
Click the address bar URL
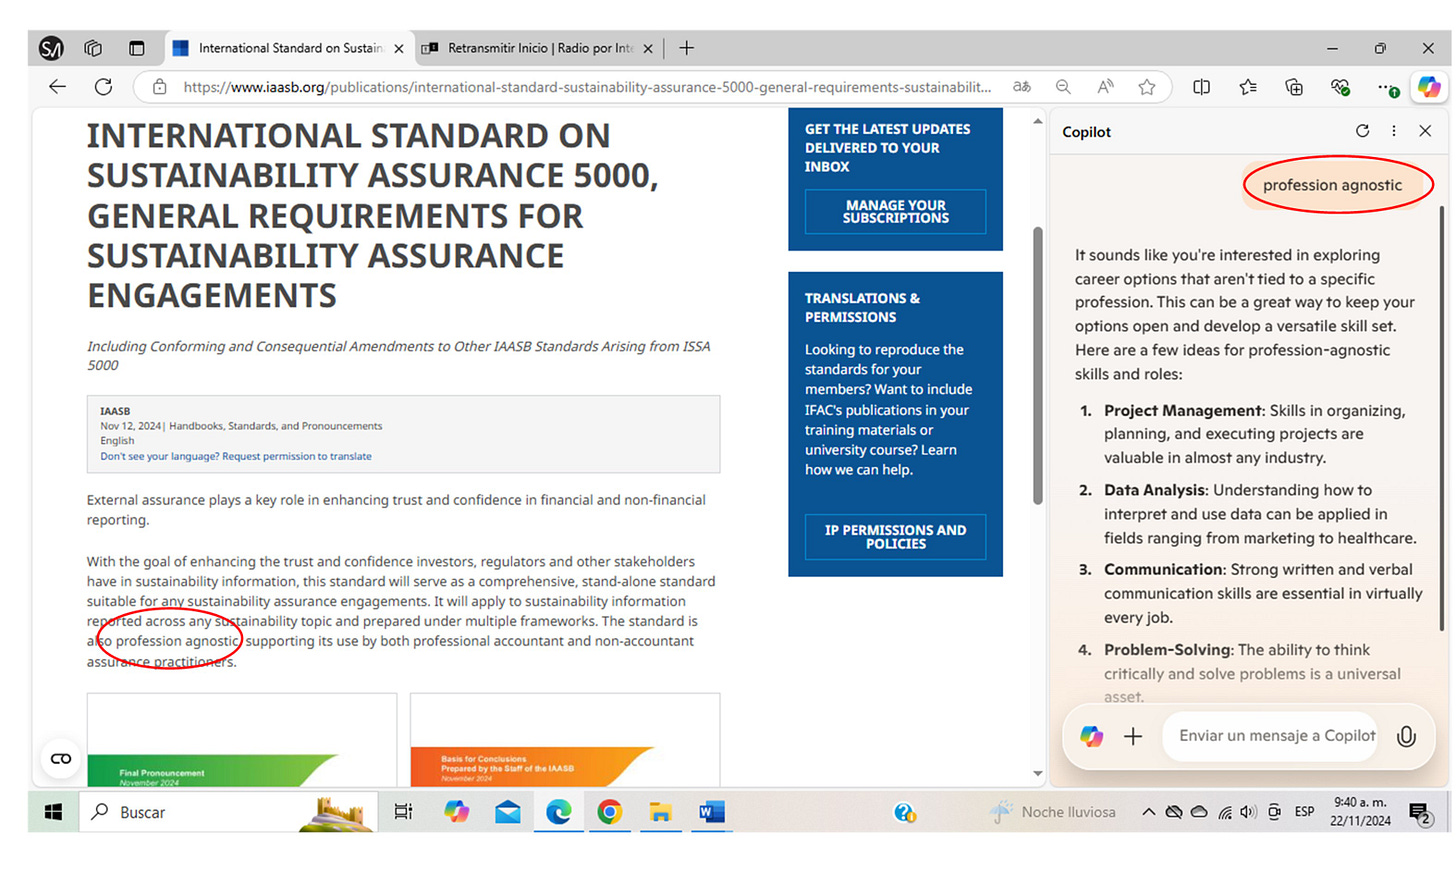click(x=587, y=87)
